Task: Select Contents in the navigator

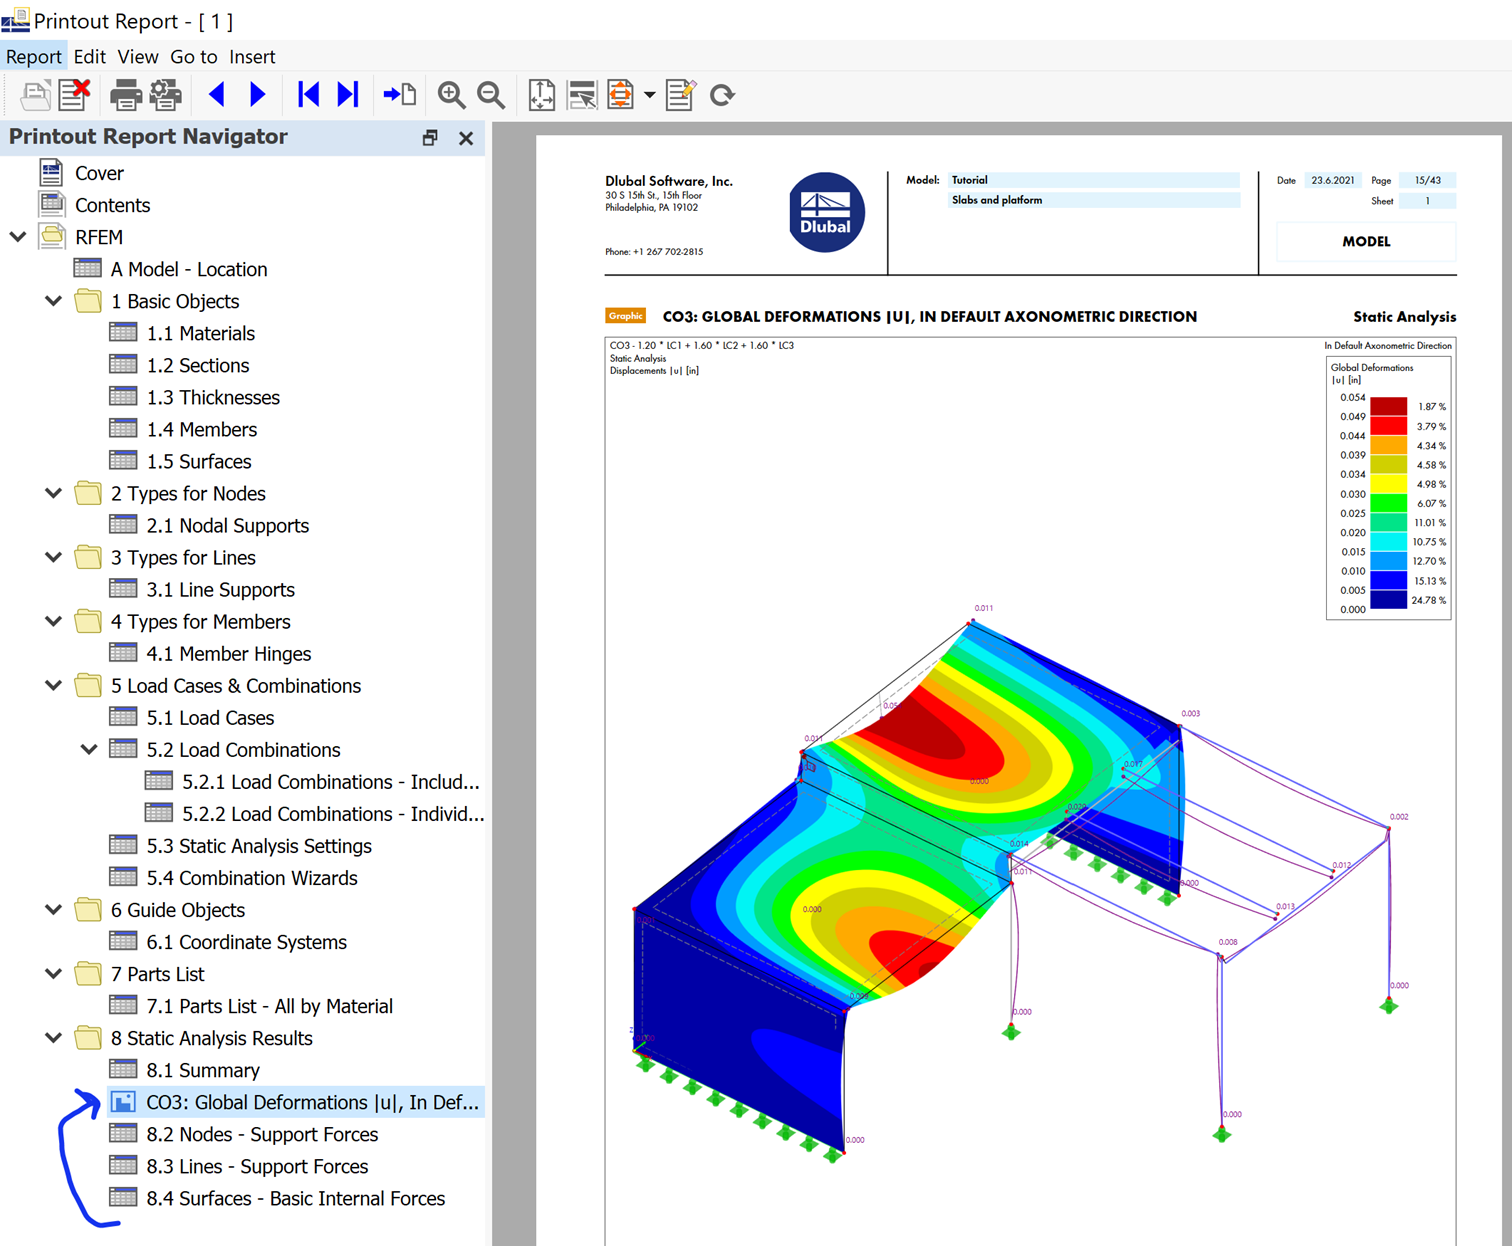Action: [112, 205]
